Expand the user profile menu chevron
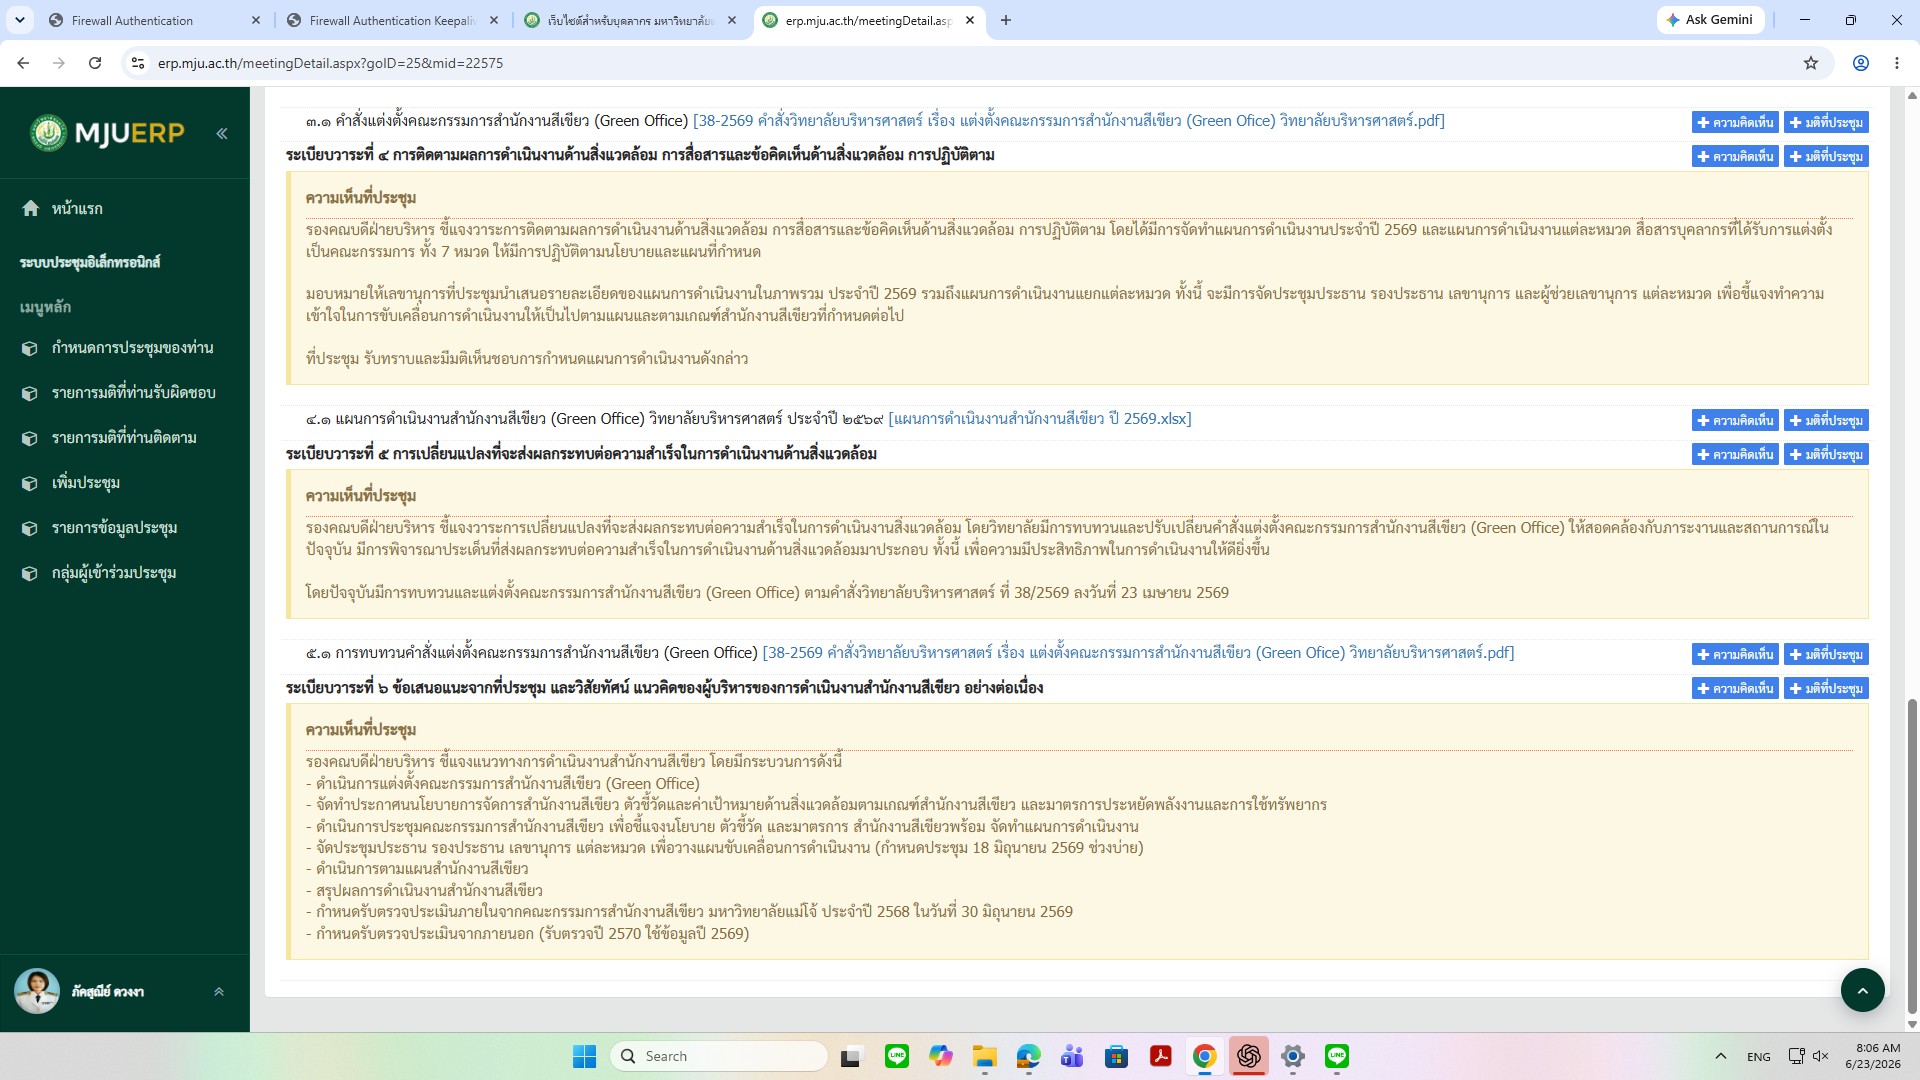This screenshot has width=1920, height=1080. click(219, 992)
